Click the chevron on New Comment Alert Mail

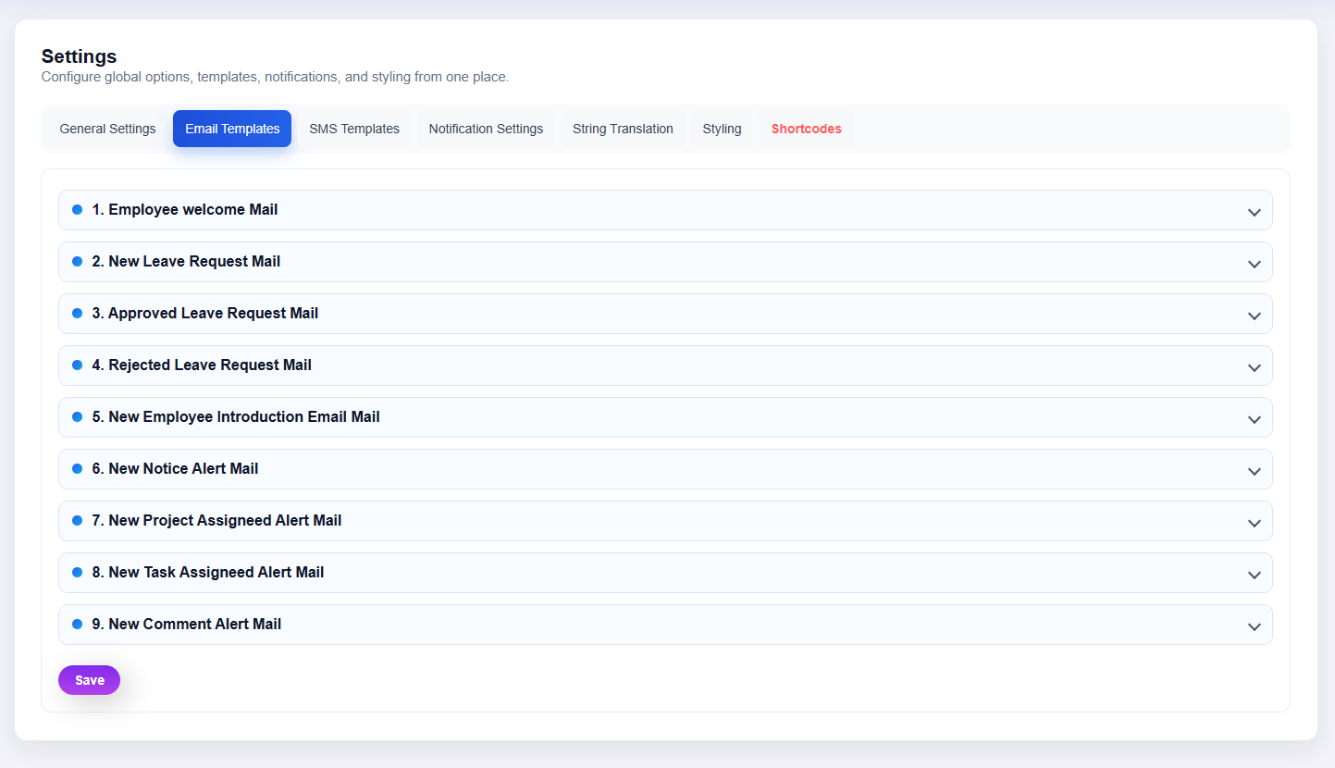(x=1254, y=627)
